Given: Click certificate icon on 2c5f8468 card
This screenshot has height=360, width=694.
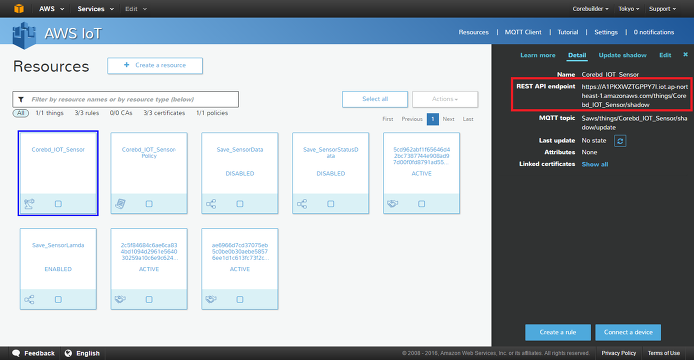Looking at the screenshot, I should (x=120, y=299).
